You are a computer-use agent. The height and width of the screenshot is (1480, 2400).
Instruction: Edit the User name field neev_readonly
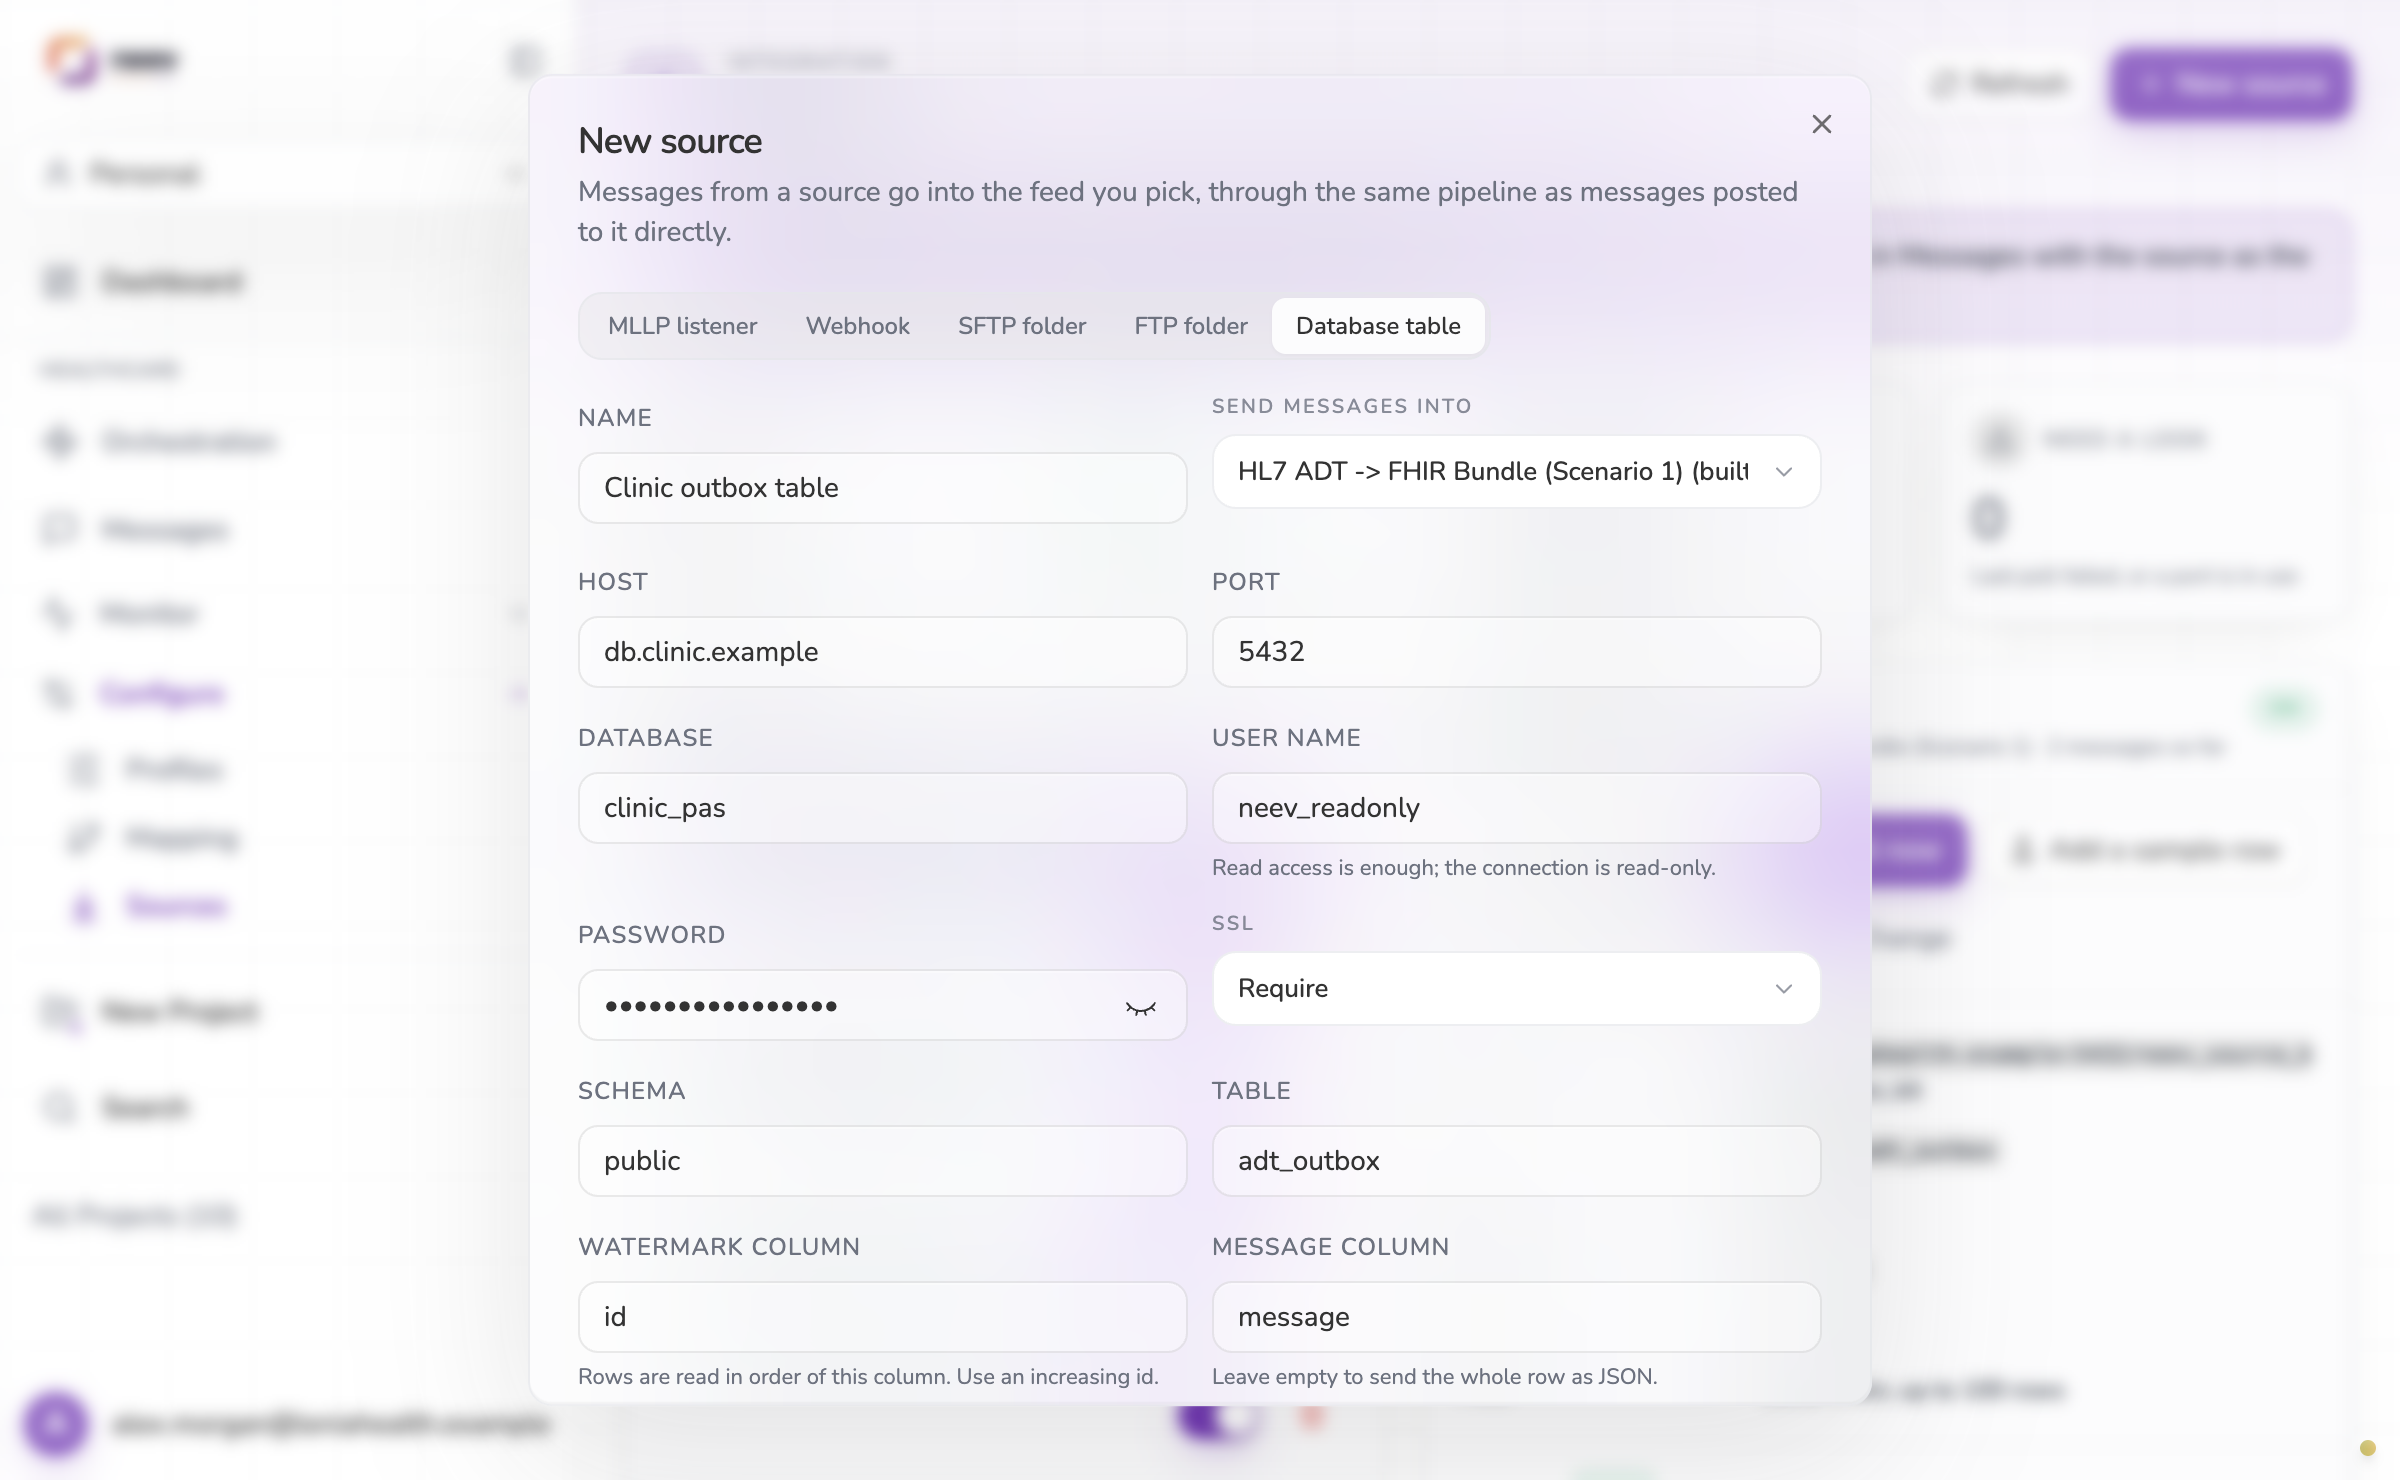[1516, 808]
